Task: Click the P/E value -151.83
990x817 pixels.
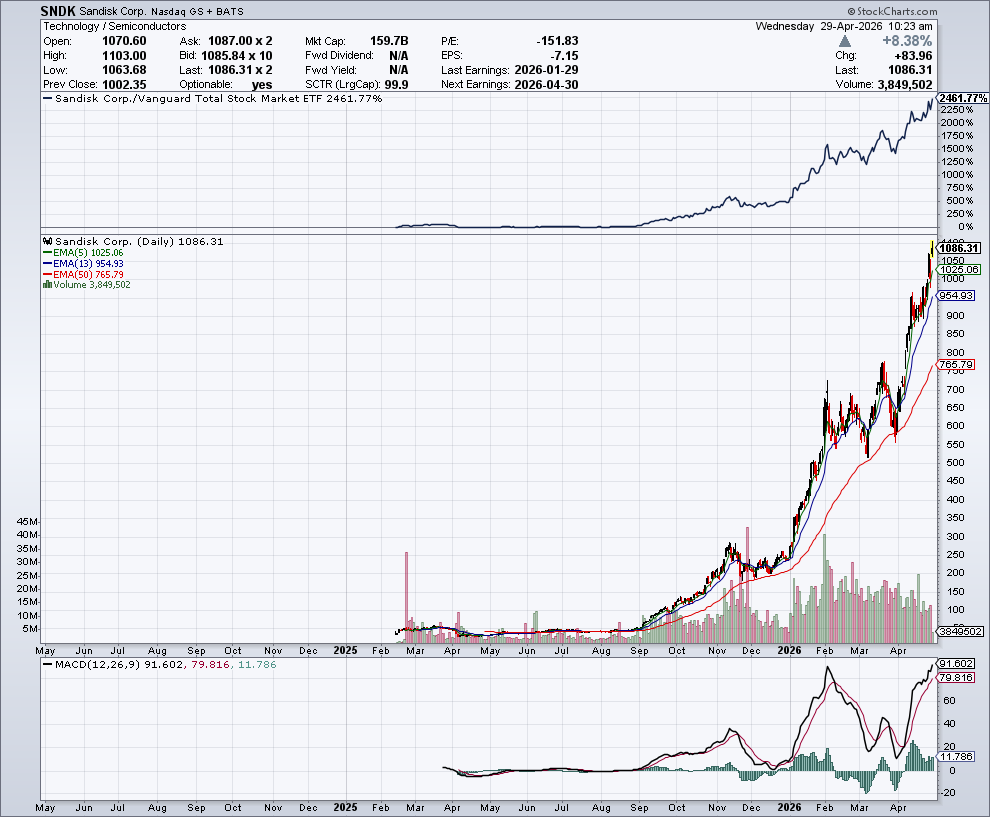Action: click(557, 41)
